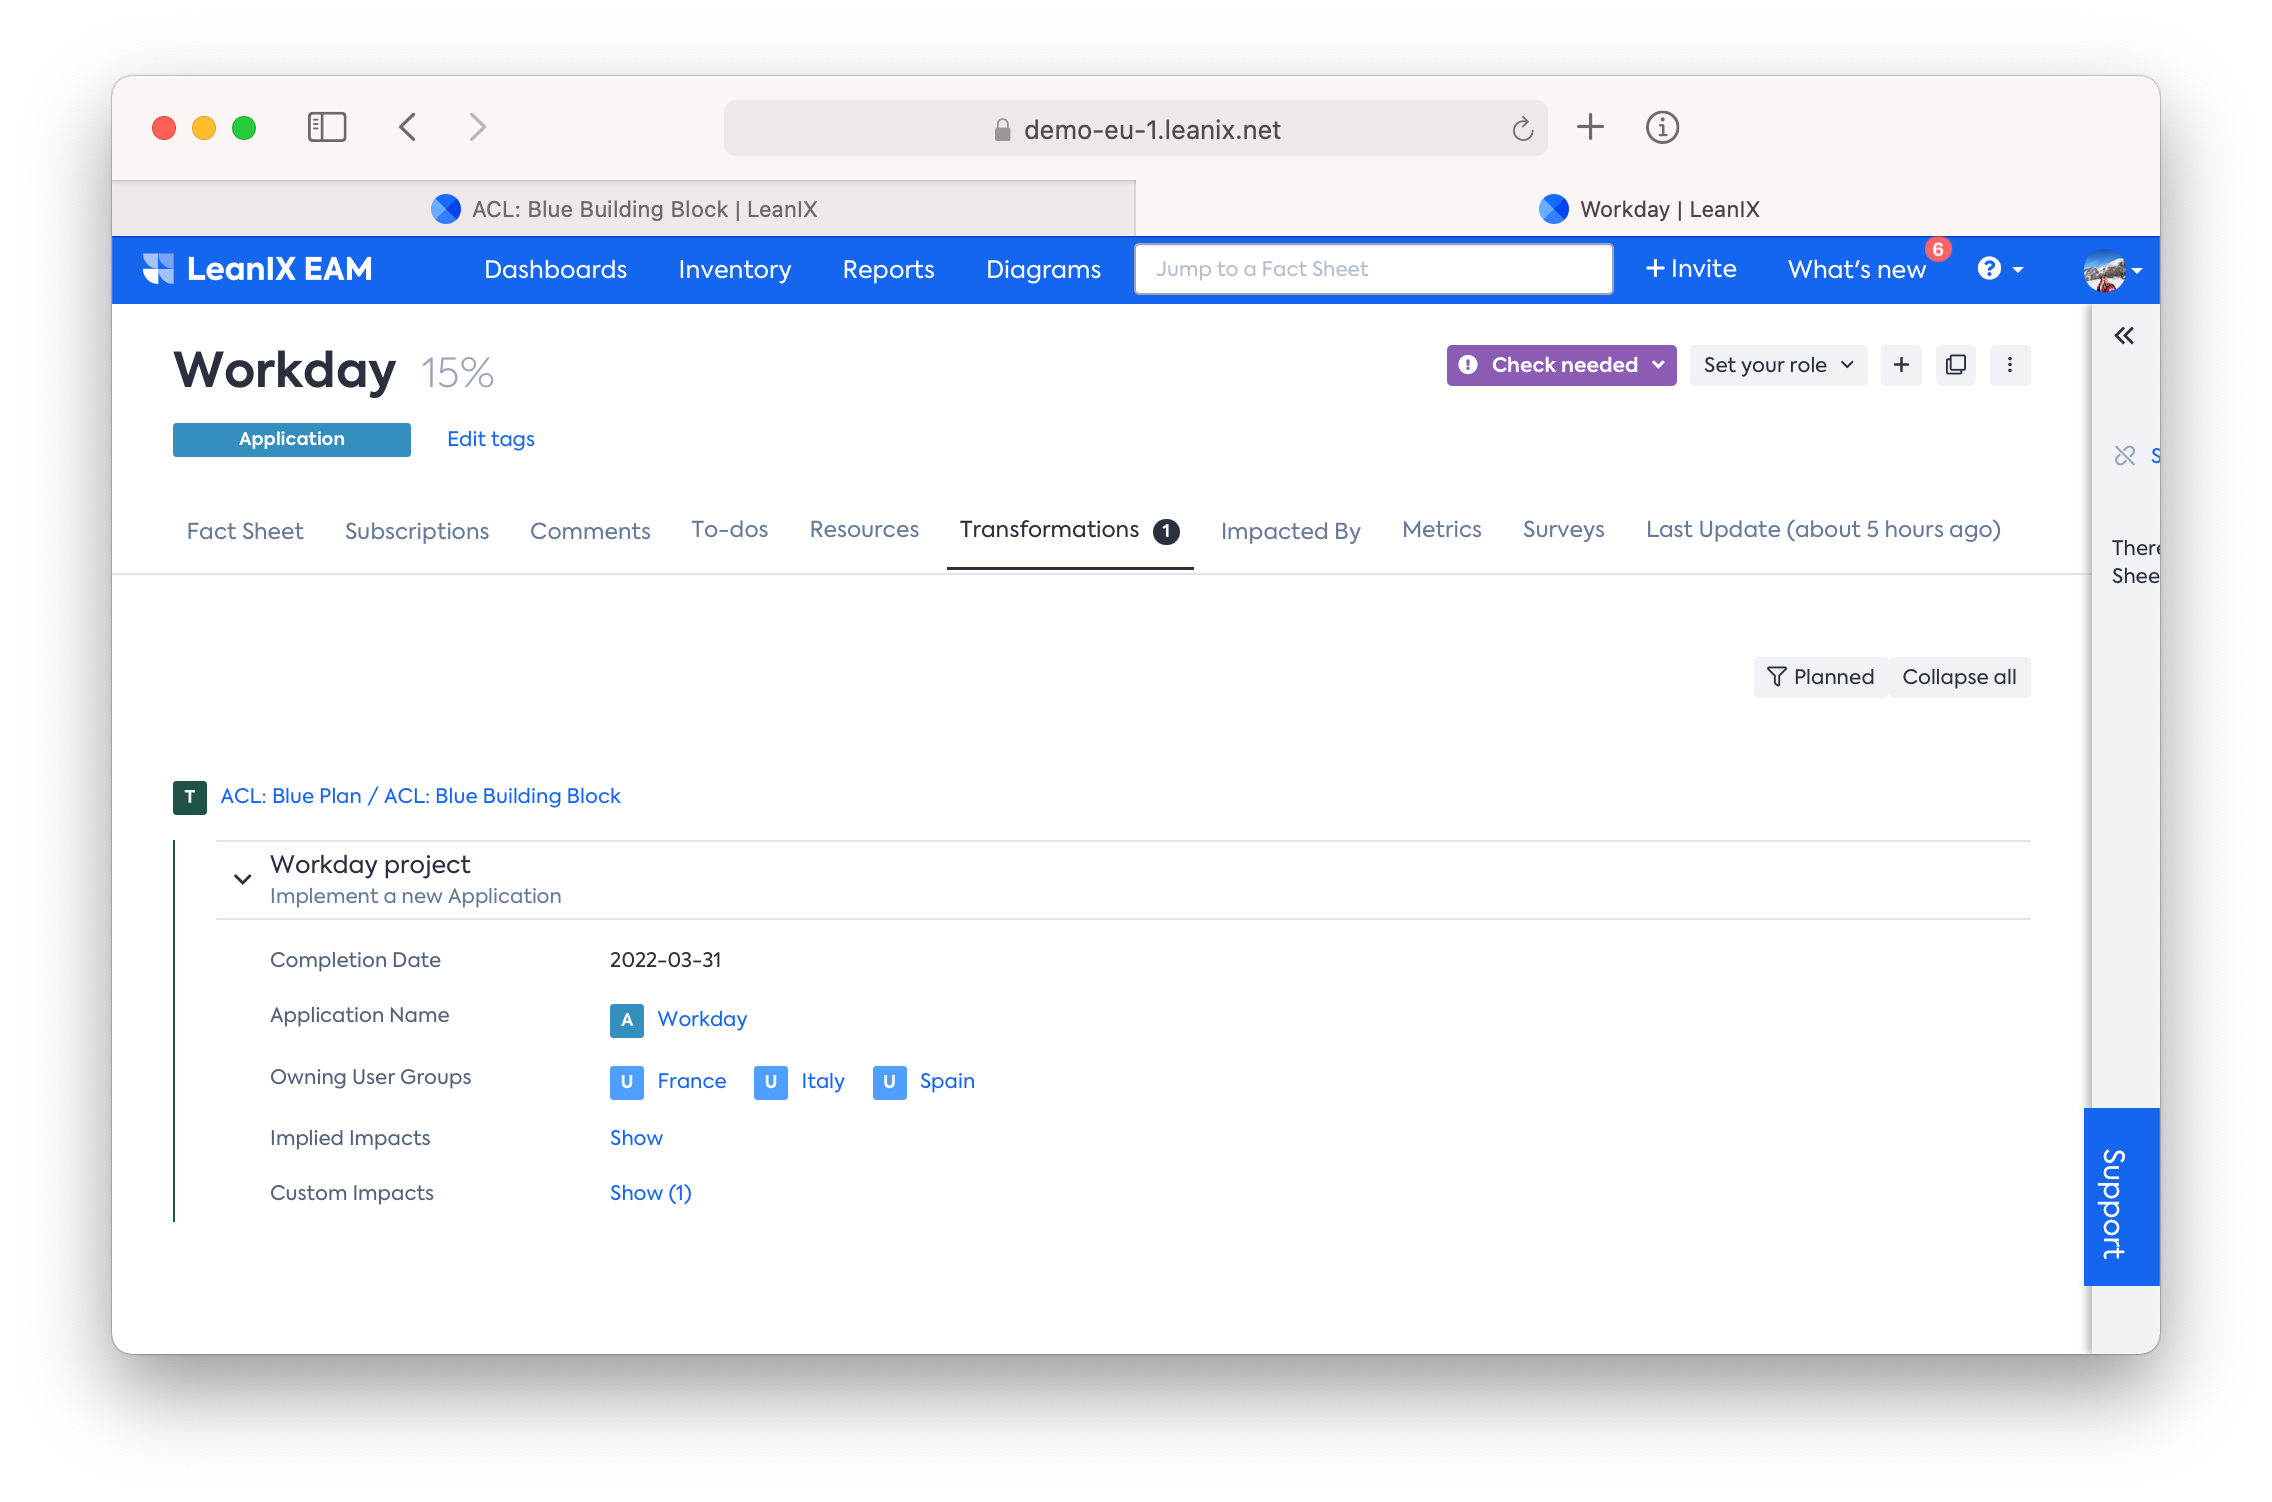Reload the page using refresh icon

coord(1522,129)
